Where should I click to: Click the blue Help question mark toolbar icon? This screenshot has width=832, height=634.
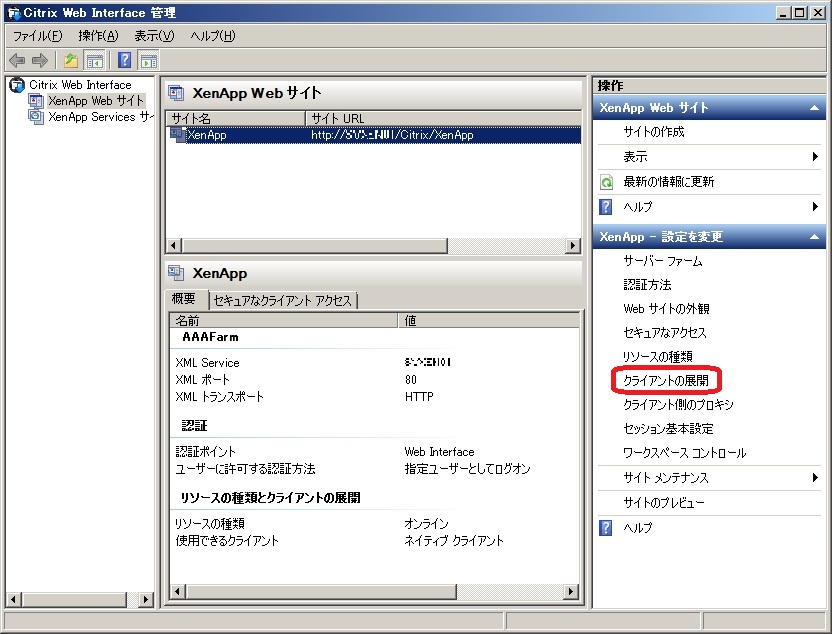point(125,60)
